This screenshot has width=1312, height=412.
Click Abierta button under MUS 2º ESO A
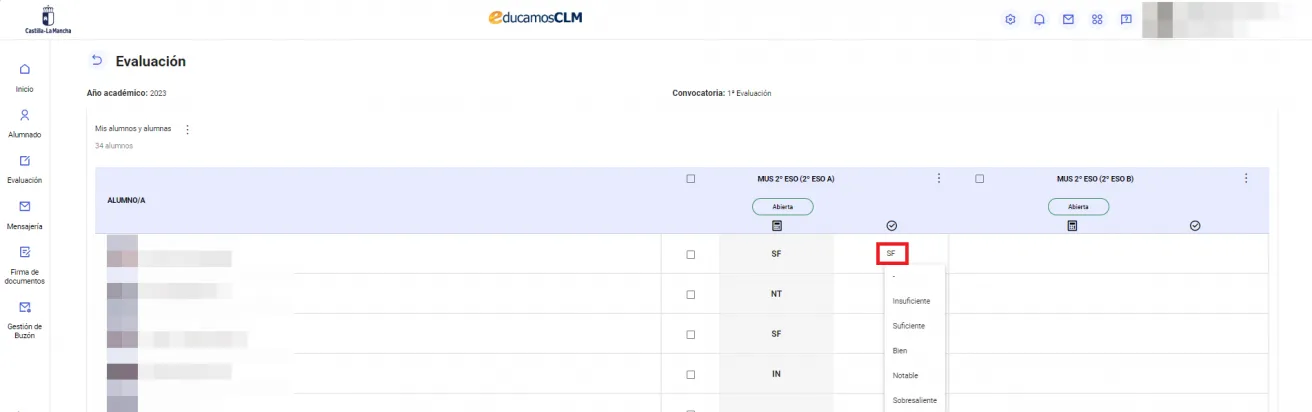tap(783, 206)
